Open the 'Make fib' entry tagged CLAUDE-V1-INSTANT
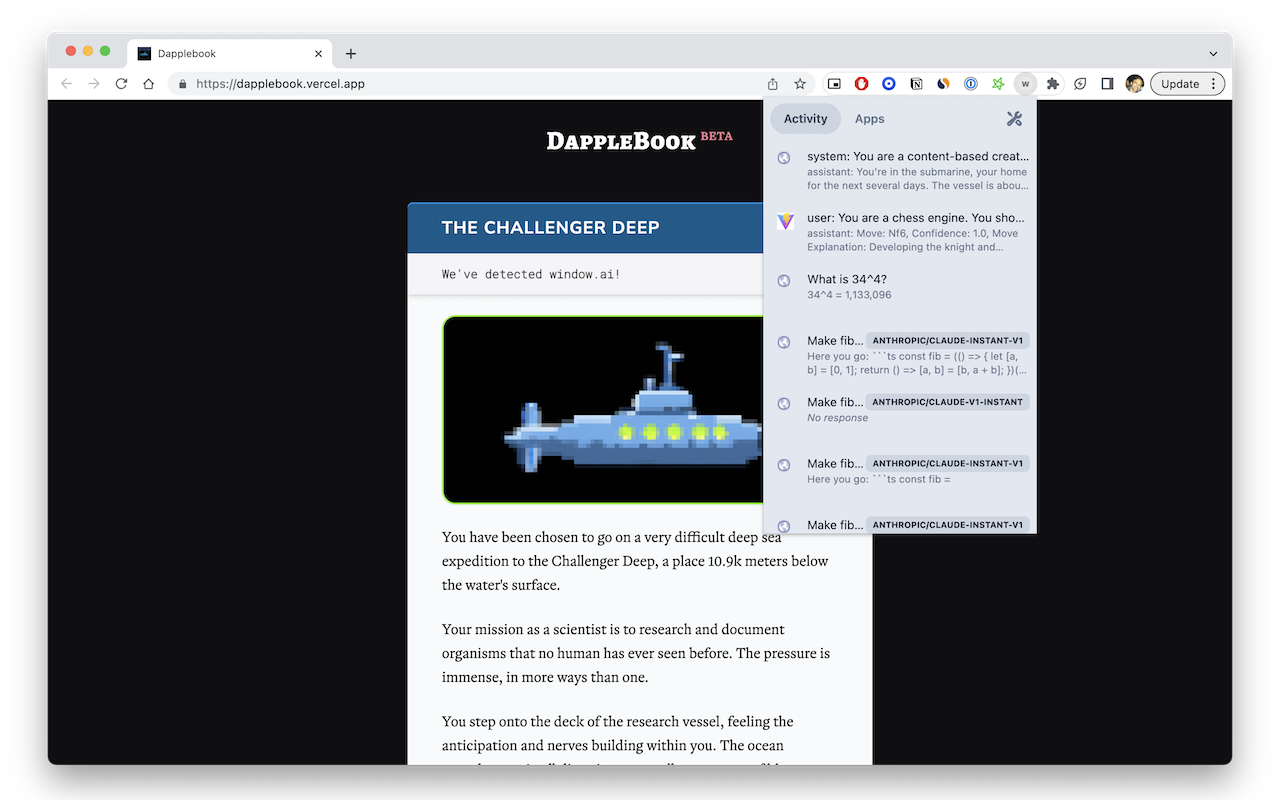 (x=900, y=410)
